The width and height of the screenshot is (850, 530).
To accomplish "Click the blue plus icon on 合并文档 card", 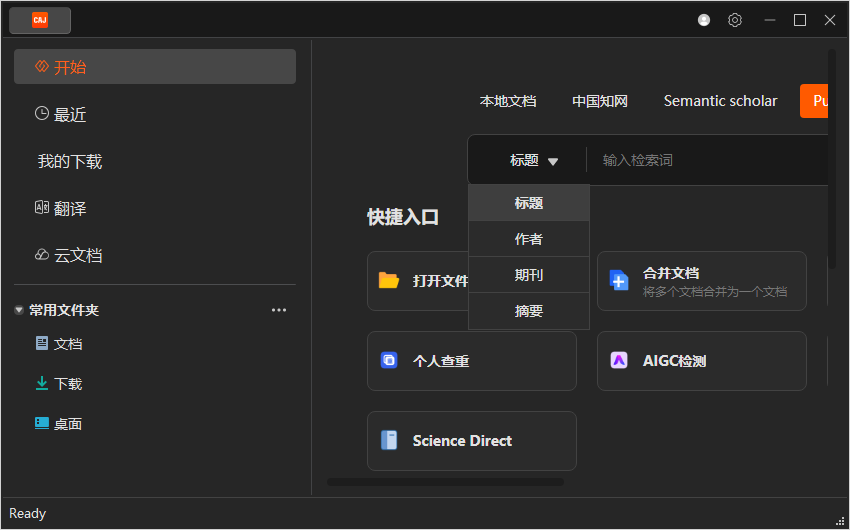I will (619, 280).
